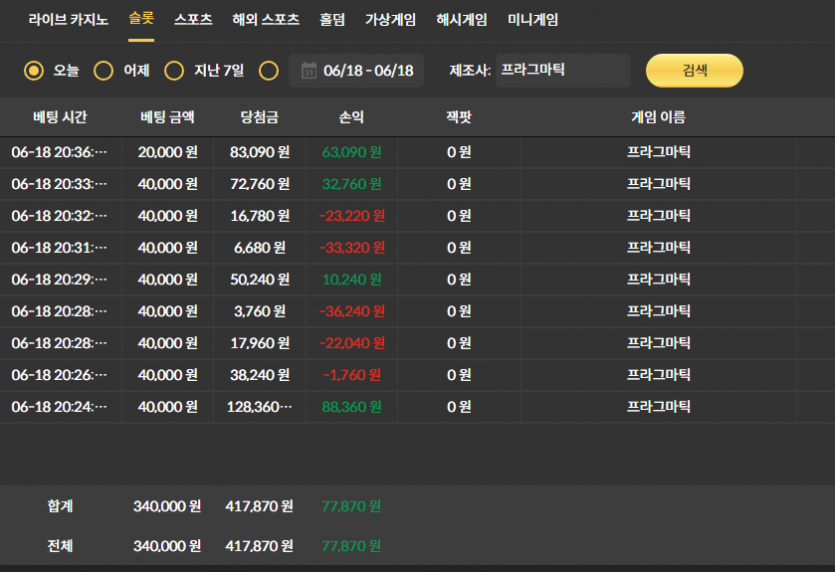835x572 pixels.
Task: Select the 06-18 20:31 bet row time
Action: (59, 248)
